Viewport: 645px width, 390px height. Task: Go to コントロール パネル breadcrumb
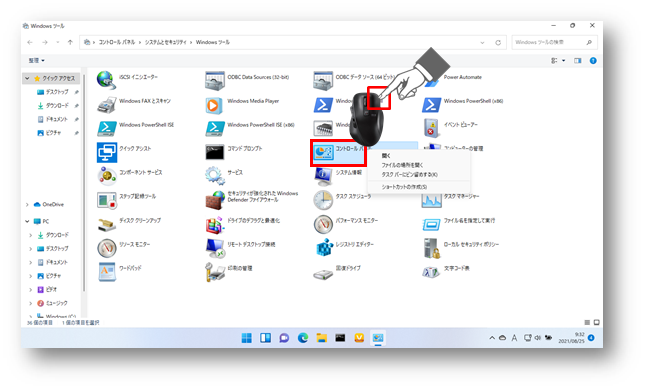point(116,42)
